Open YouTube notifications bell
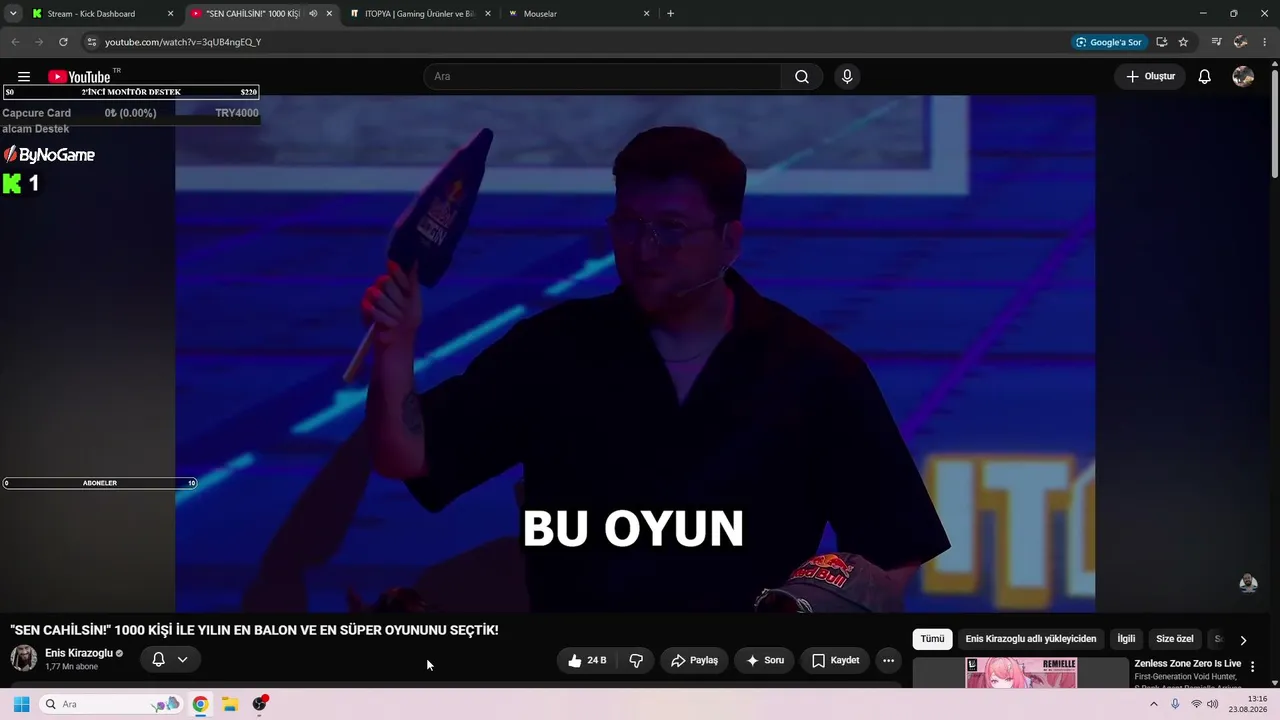This screenshot has width=1280, height=720. [x=1205, y=77]
